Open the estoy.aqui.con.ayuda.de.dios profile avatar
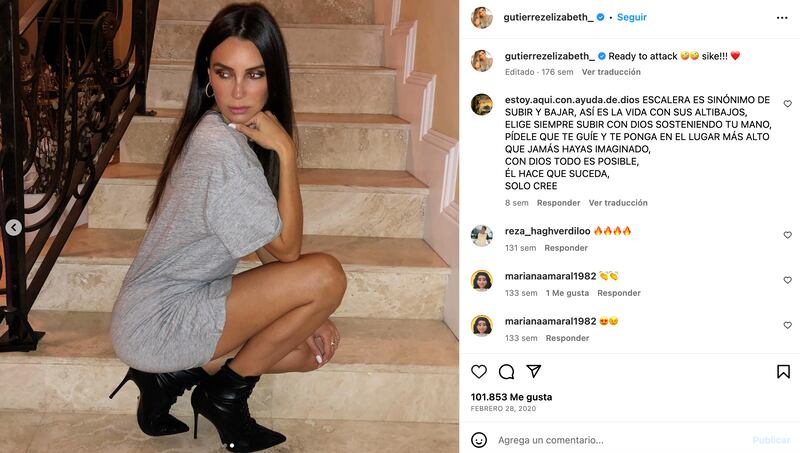This screenshot has height=453, width=800. click(482, 105)
